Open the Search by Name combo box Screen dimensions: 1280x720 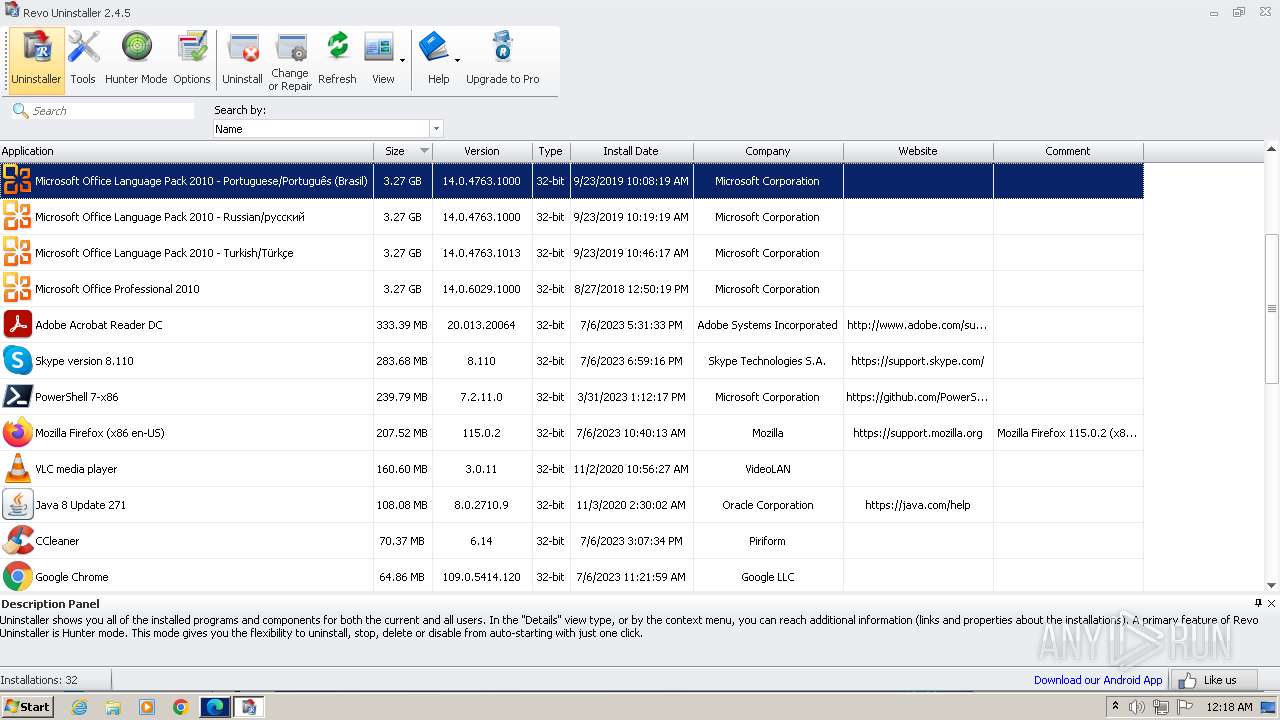coord(328,129)
